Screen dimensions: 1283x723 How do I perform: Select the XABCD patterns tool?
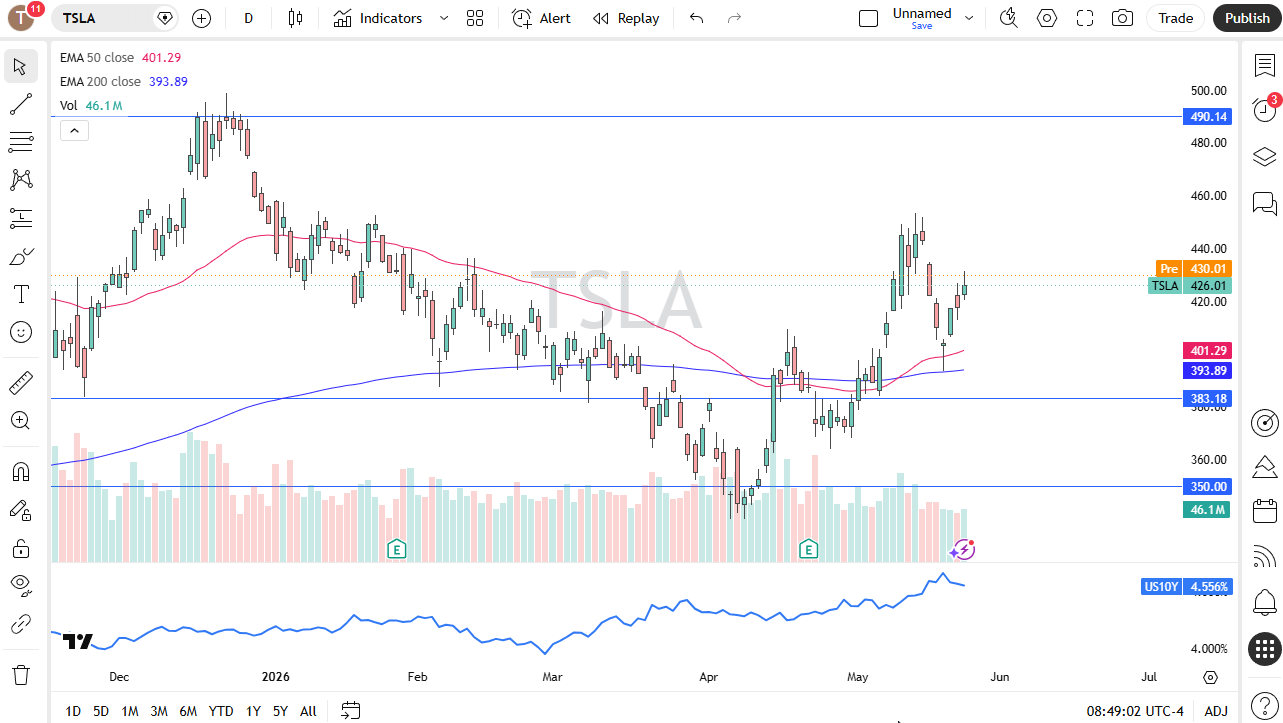tap(21, 180)
